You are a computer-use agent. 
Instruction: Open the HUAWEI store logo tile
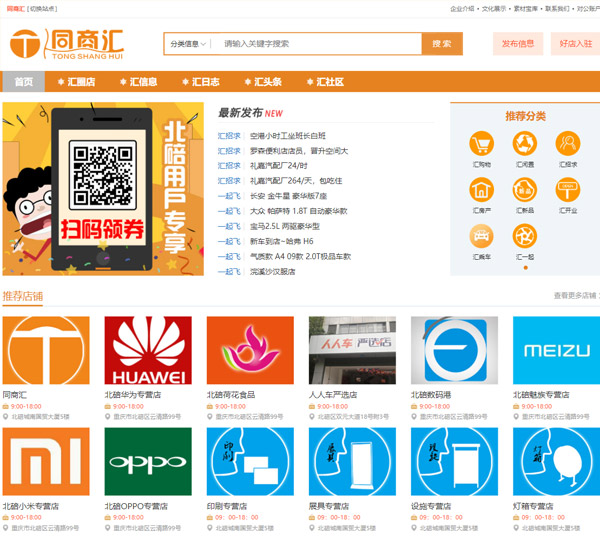pos(148,350)
